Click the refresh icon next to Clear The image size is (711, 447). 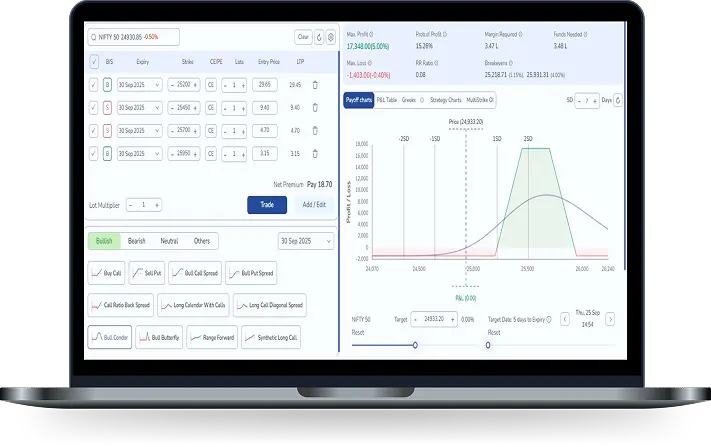(x=319, y=37)
